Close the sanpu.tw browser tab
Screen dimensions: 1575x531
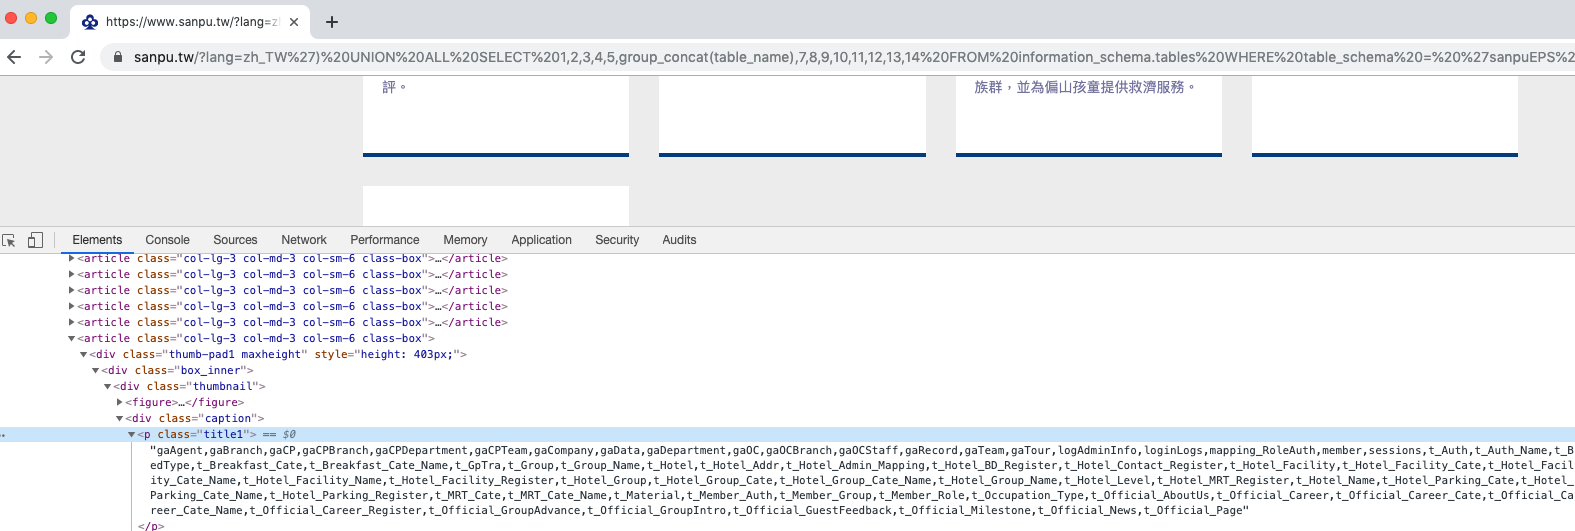point(294,22)
